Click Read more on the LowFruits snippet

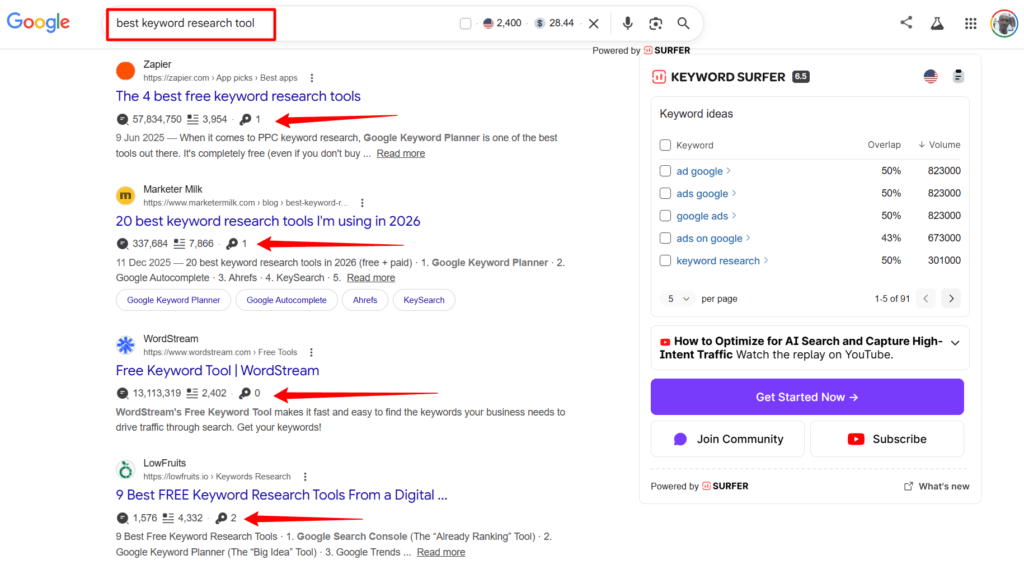pyautogui.click(x=441, y=552)
